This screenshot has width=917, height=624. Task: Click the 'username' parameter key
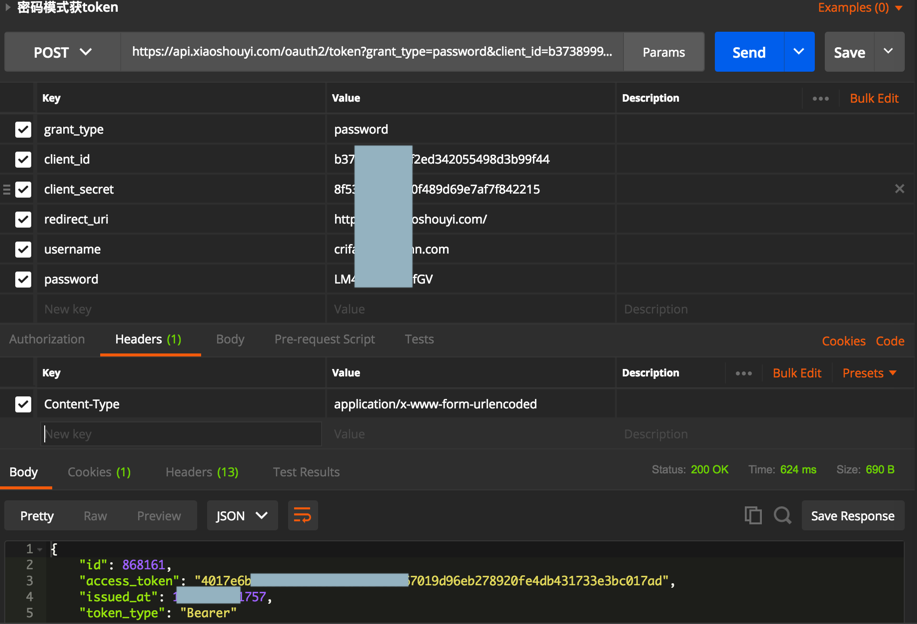(73, 249)
